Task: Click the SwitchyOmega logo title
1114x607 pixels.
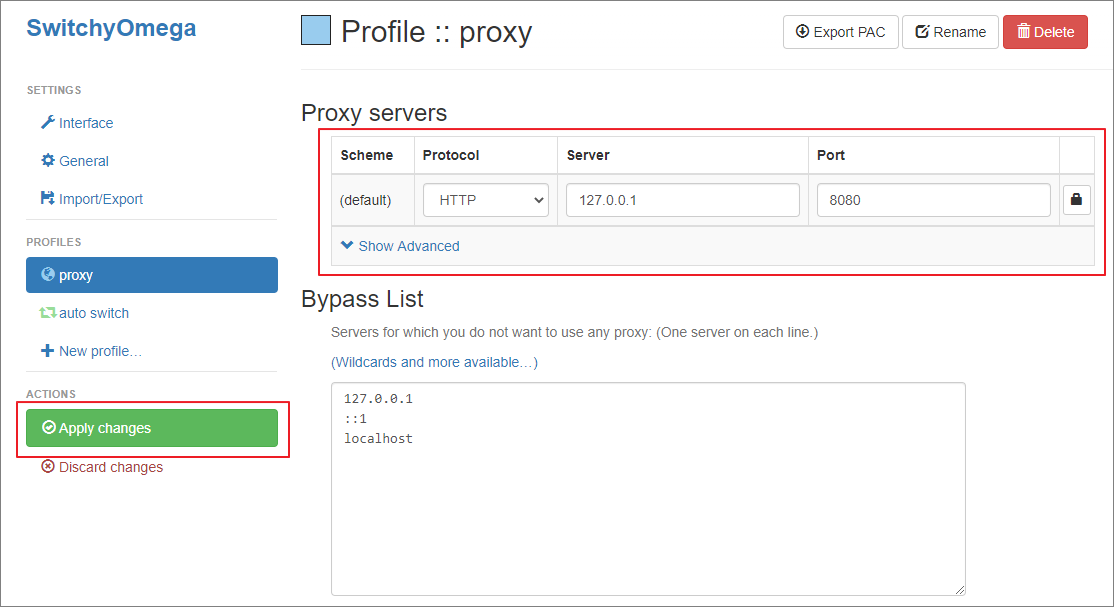Action: [x=111, y=28]
